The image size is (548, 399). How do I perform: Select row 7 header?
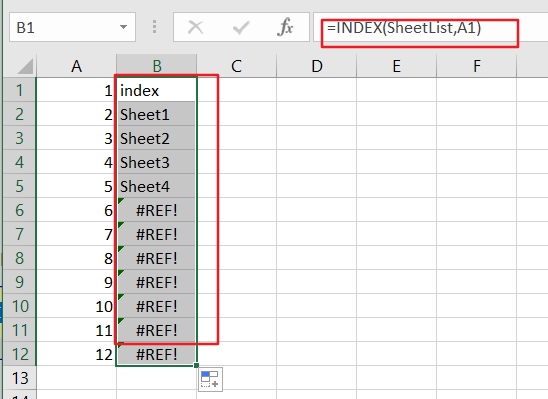[19, 234]
